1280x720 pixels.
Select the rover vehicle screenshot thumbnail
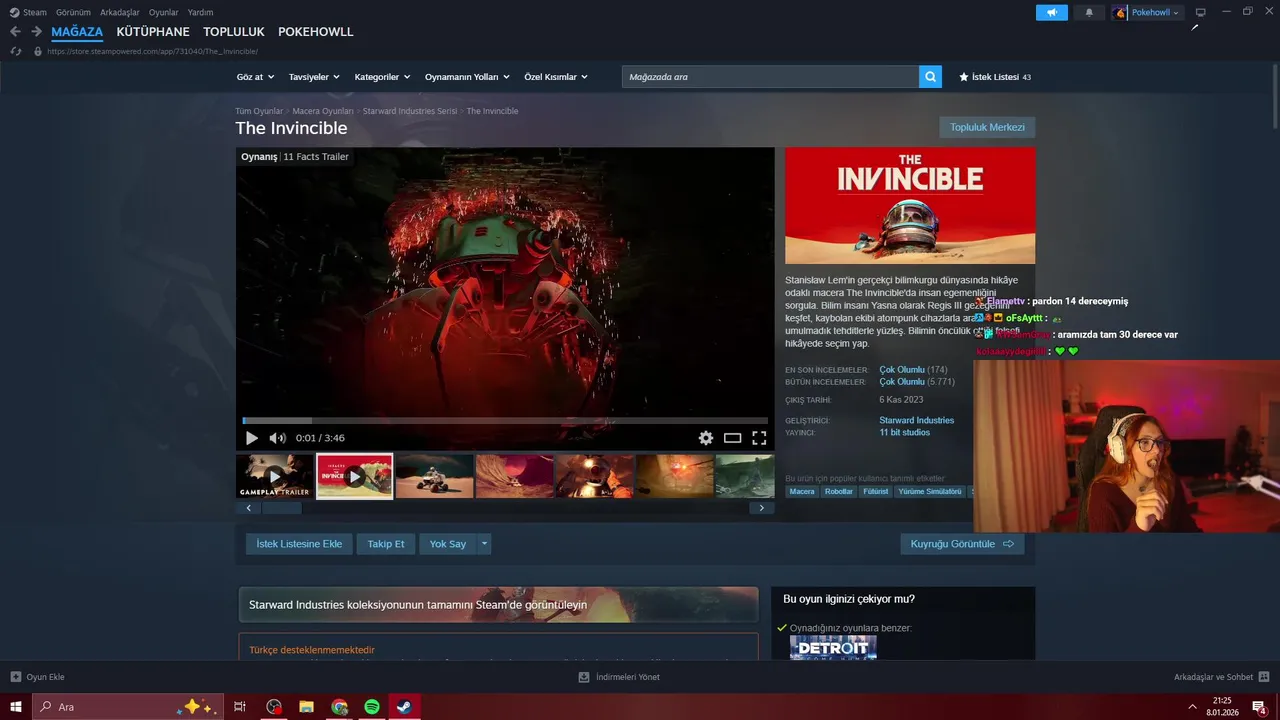coord(434,476)
